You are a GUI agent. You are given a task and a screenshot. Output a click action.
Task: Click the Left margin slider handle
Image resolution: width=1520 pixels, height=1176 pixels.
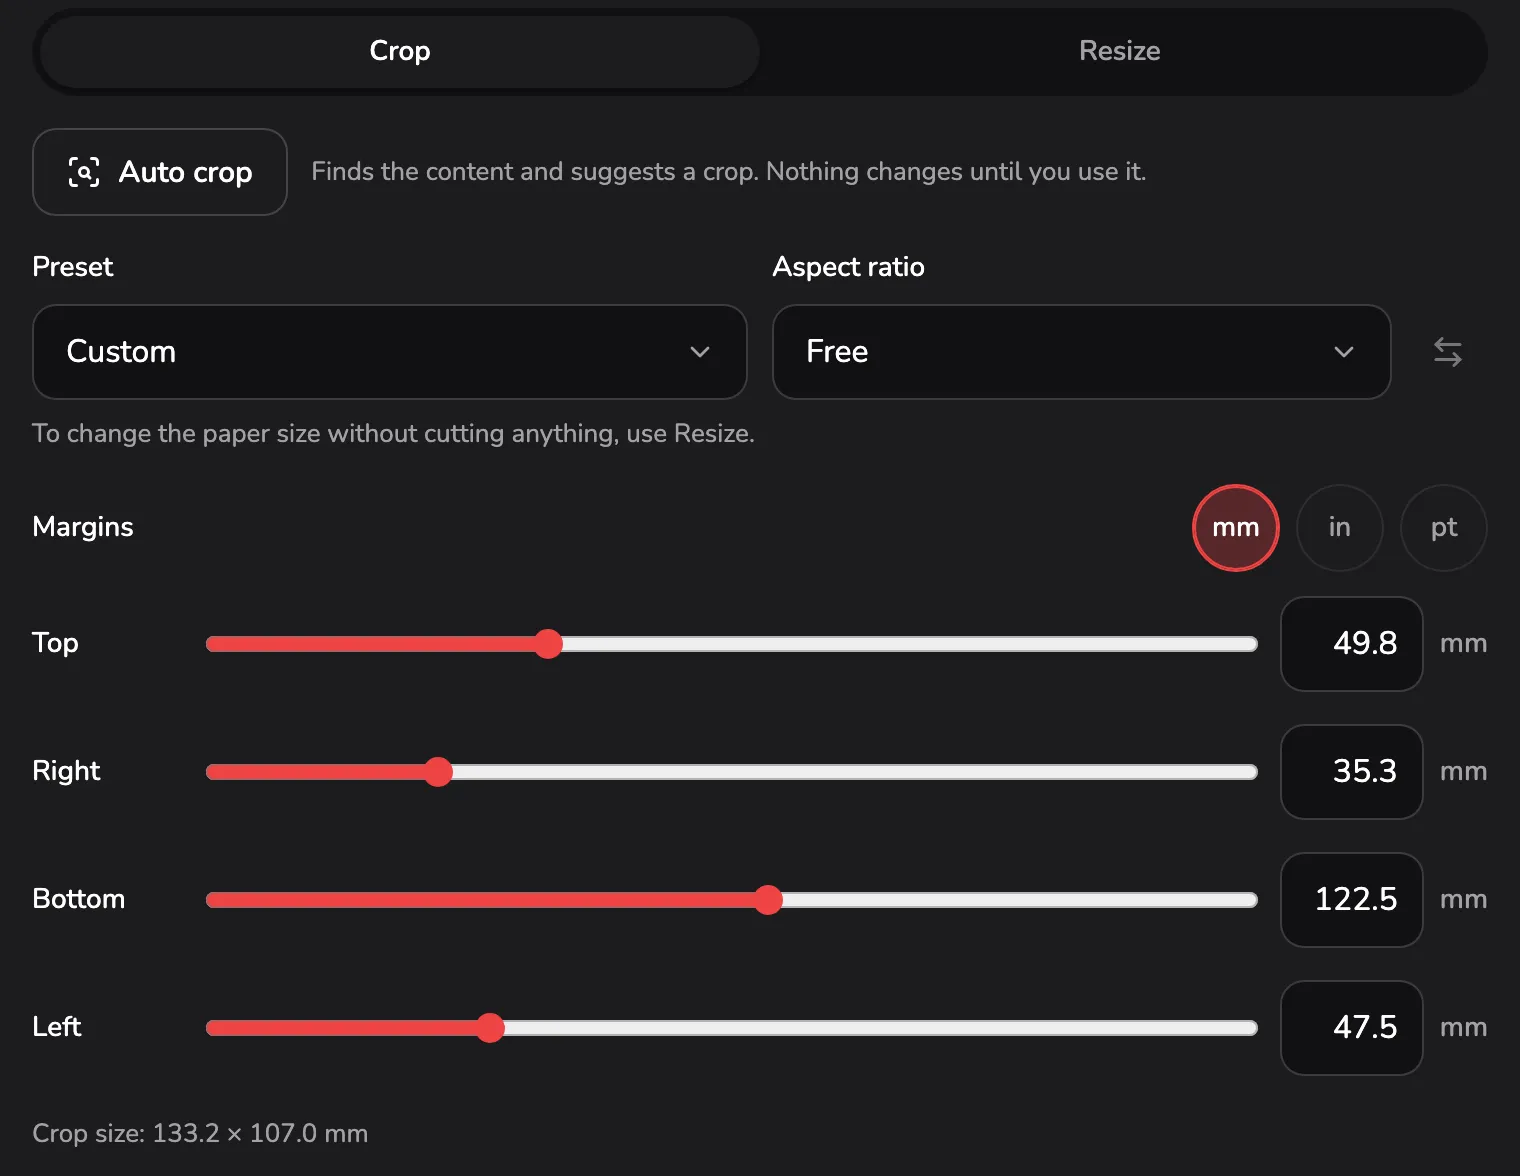point(490,1028)
